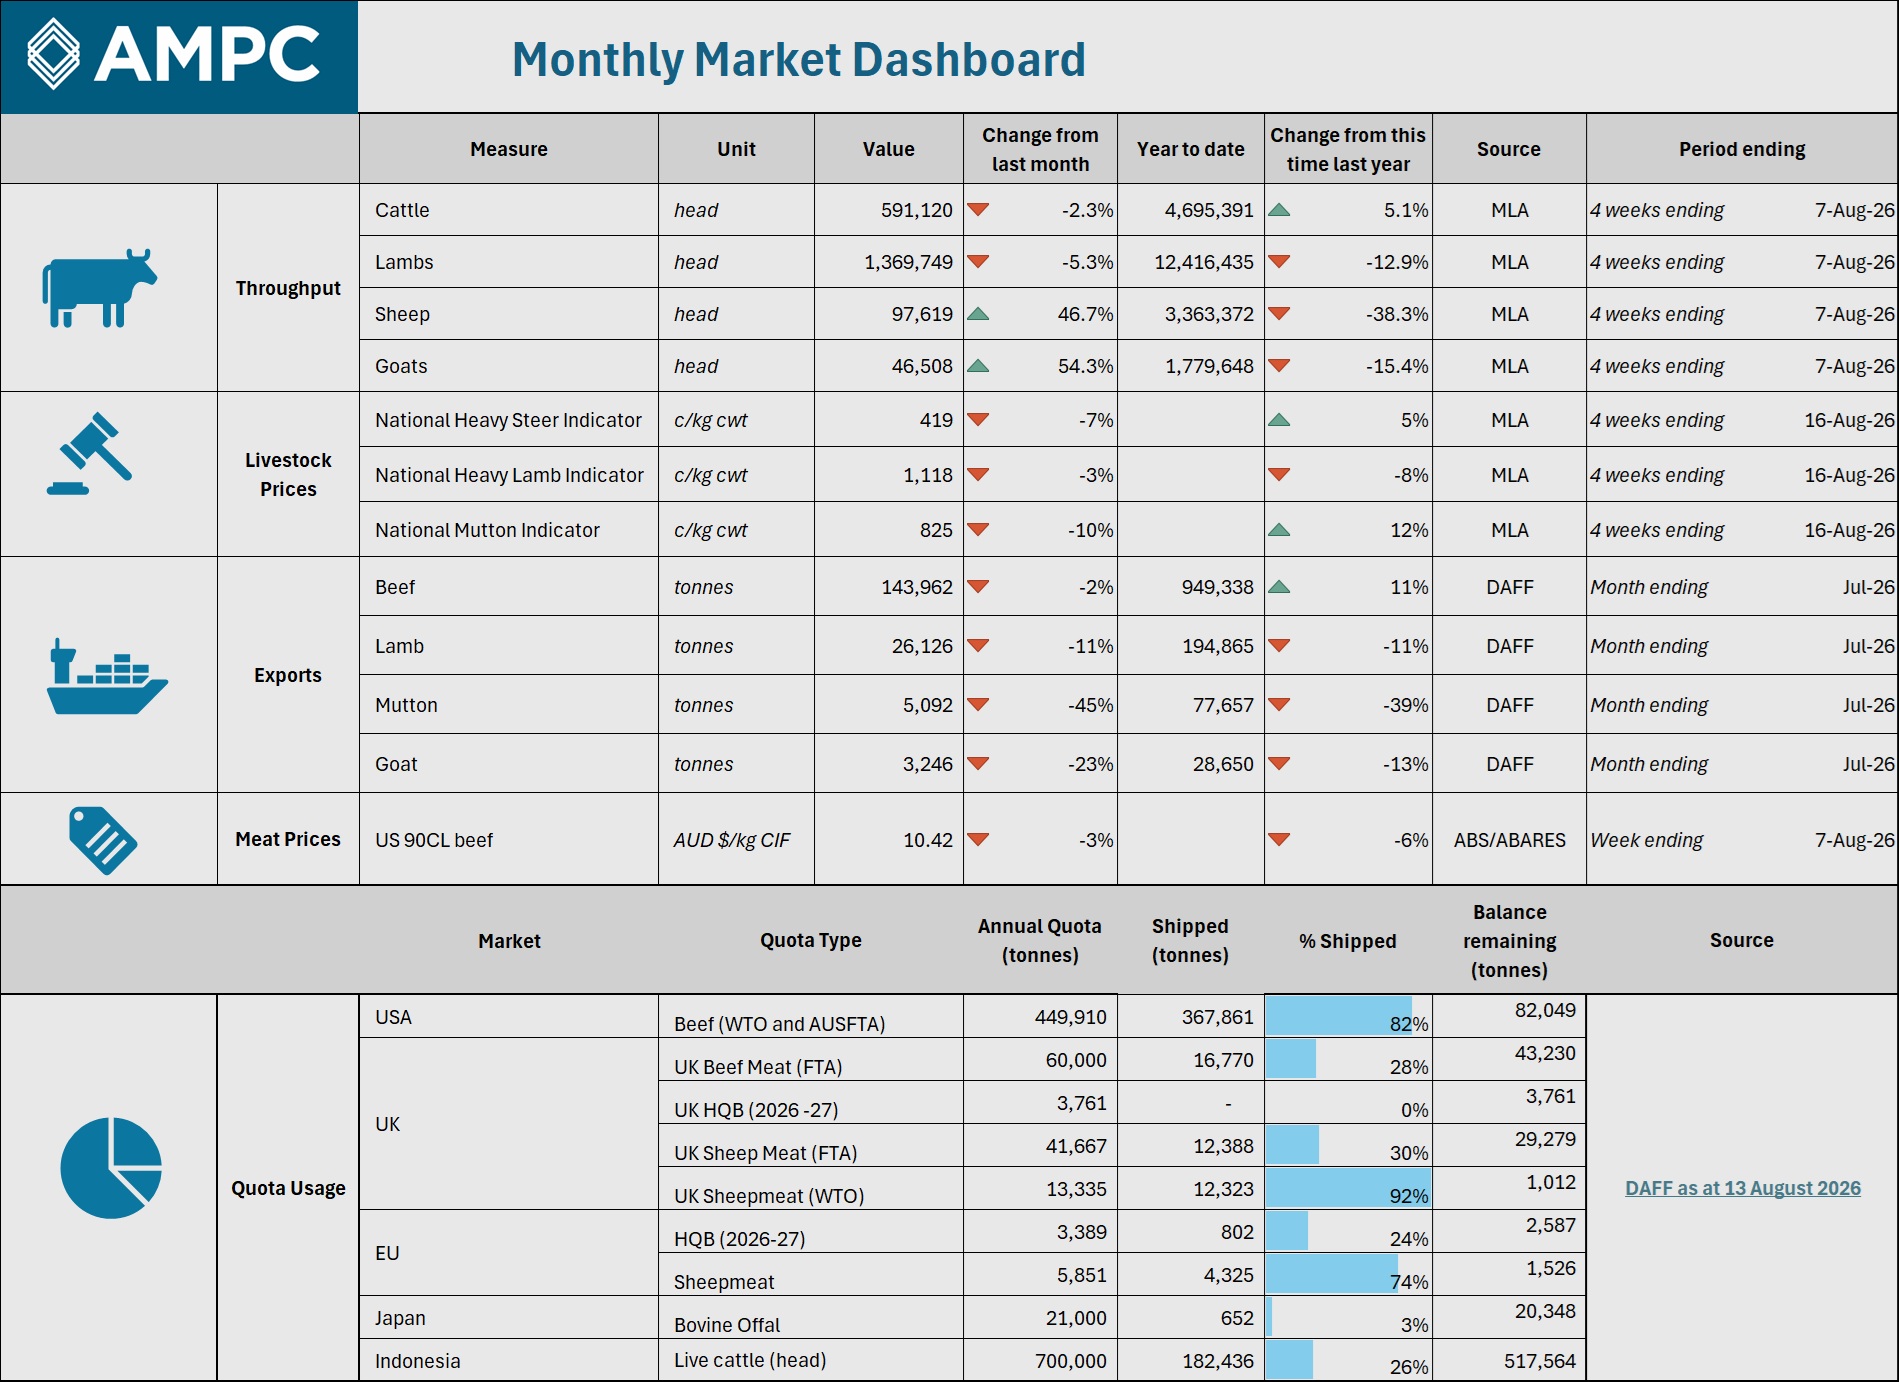1899x1382 pixels.
Task: Select the Year to date column header
Action: (1190, 149)
